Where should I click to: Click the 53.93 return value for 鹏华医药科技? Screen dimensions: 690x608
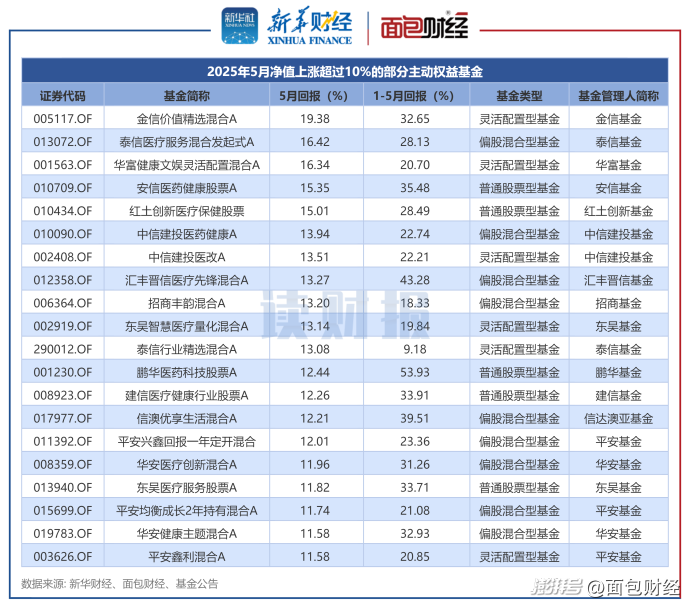413,372
